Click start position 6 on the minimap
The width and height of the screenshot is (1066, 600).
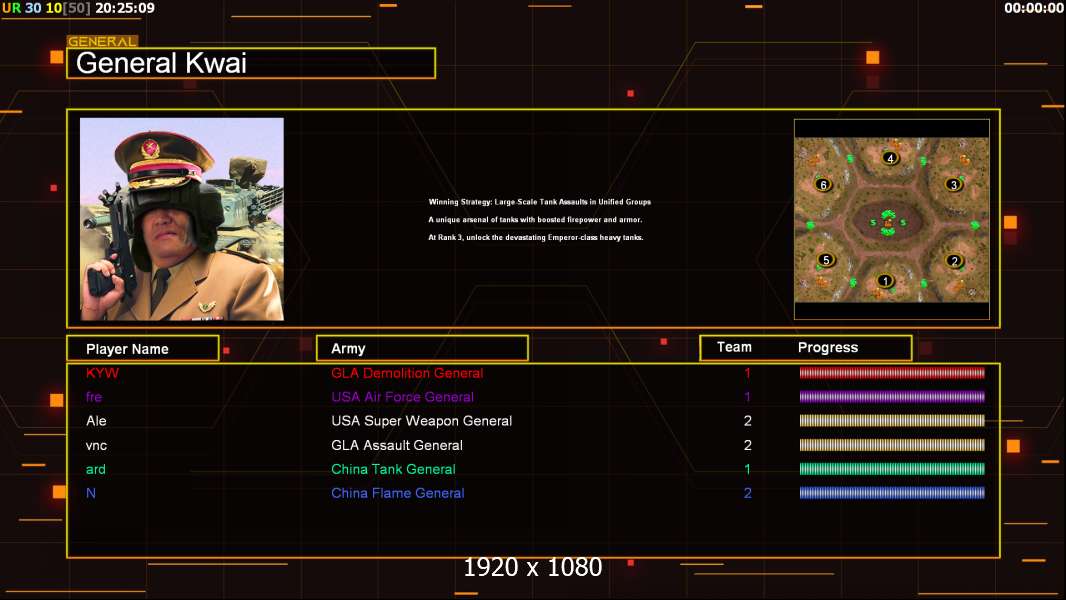pyautogui.click(x=823, y=185)
